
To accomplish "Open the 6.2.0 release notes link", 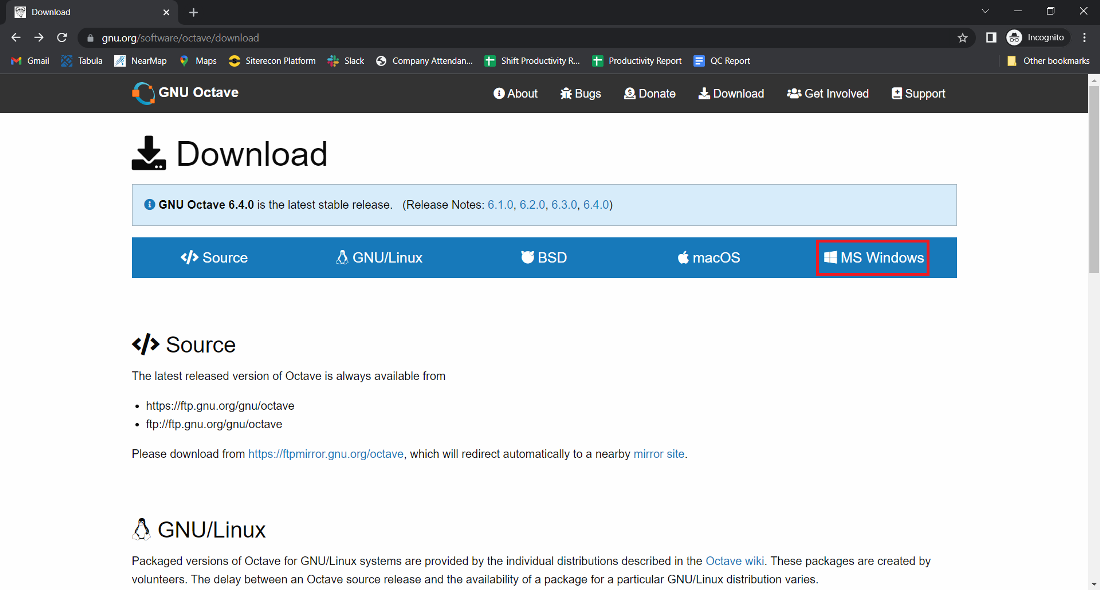I will [x=532, y=205].
